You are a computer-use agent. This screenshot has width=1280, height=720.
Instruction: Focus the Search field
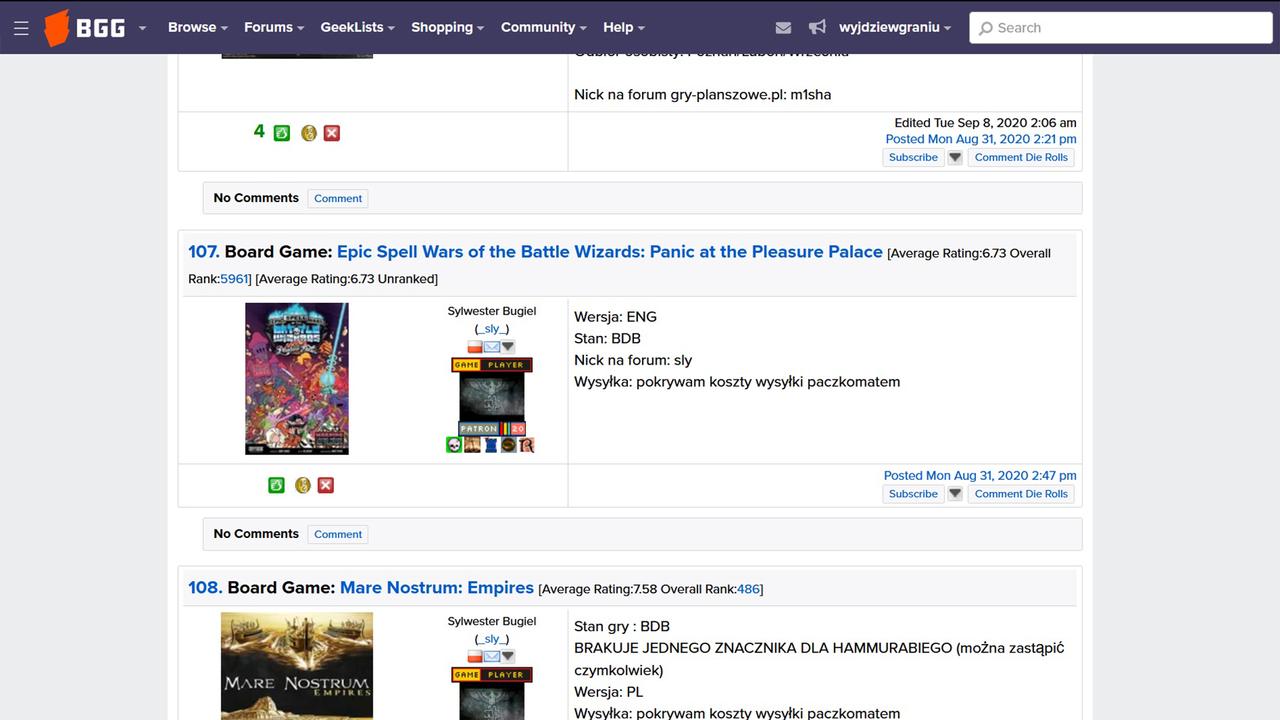(1120, 28)
